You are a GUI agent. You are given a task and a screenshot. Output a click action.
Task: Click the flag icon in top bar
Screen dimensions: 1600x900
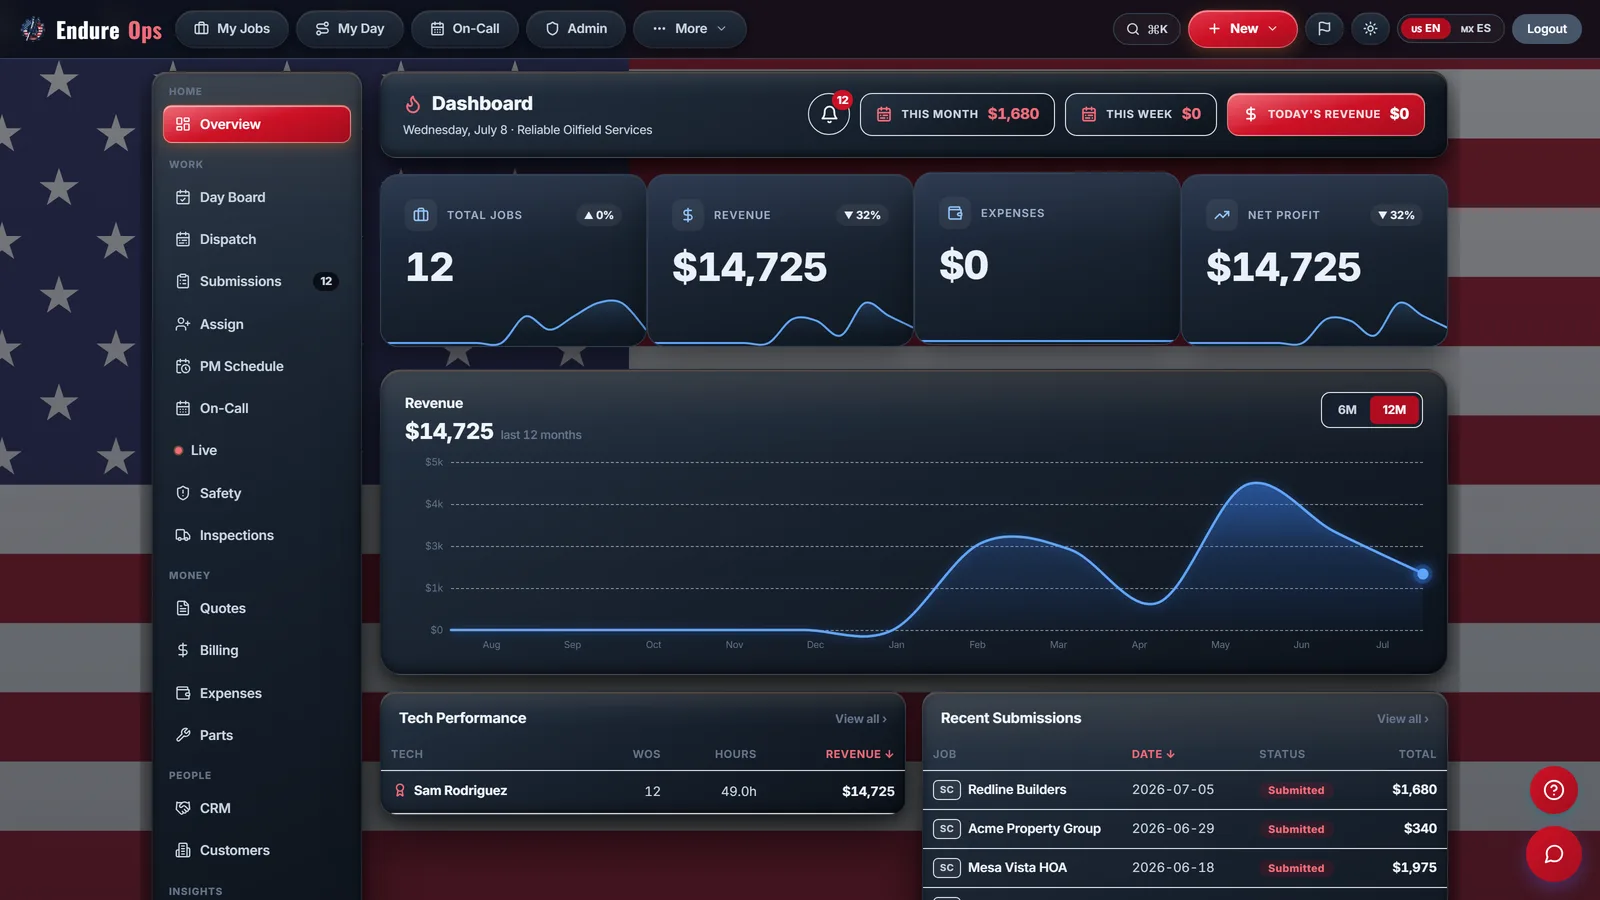coord(1324,29)
